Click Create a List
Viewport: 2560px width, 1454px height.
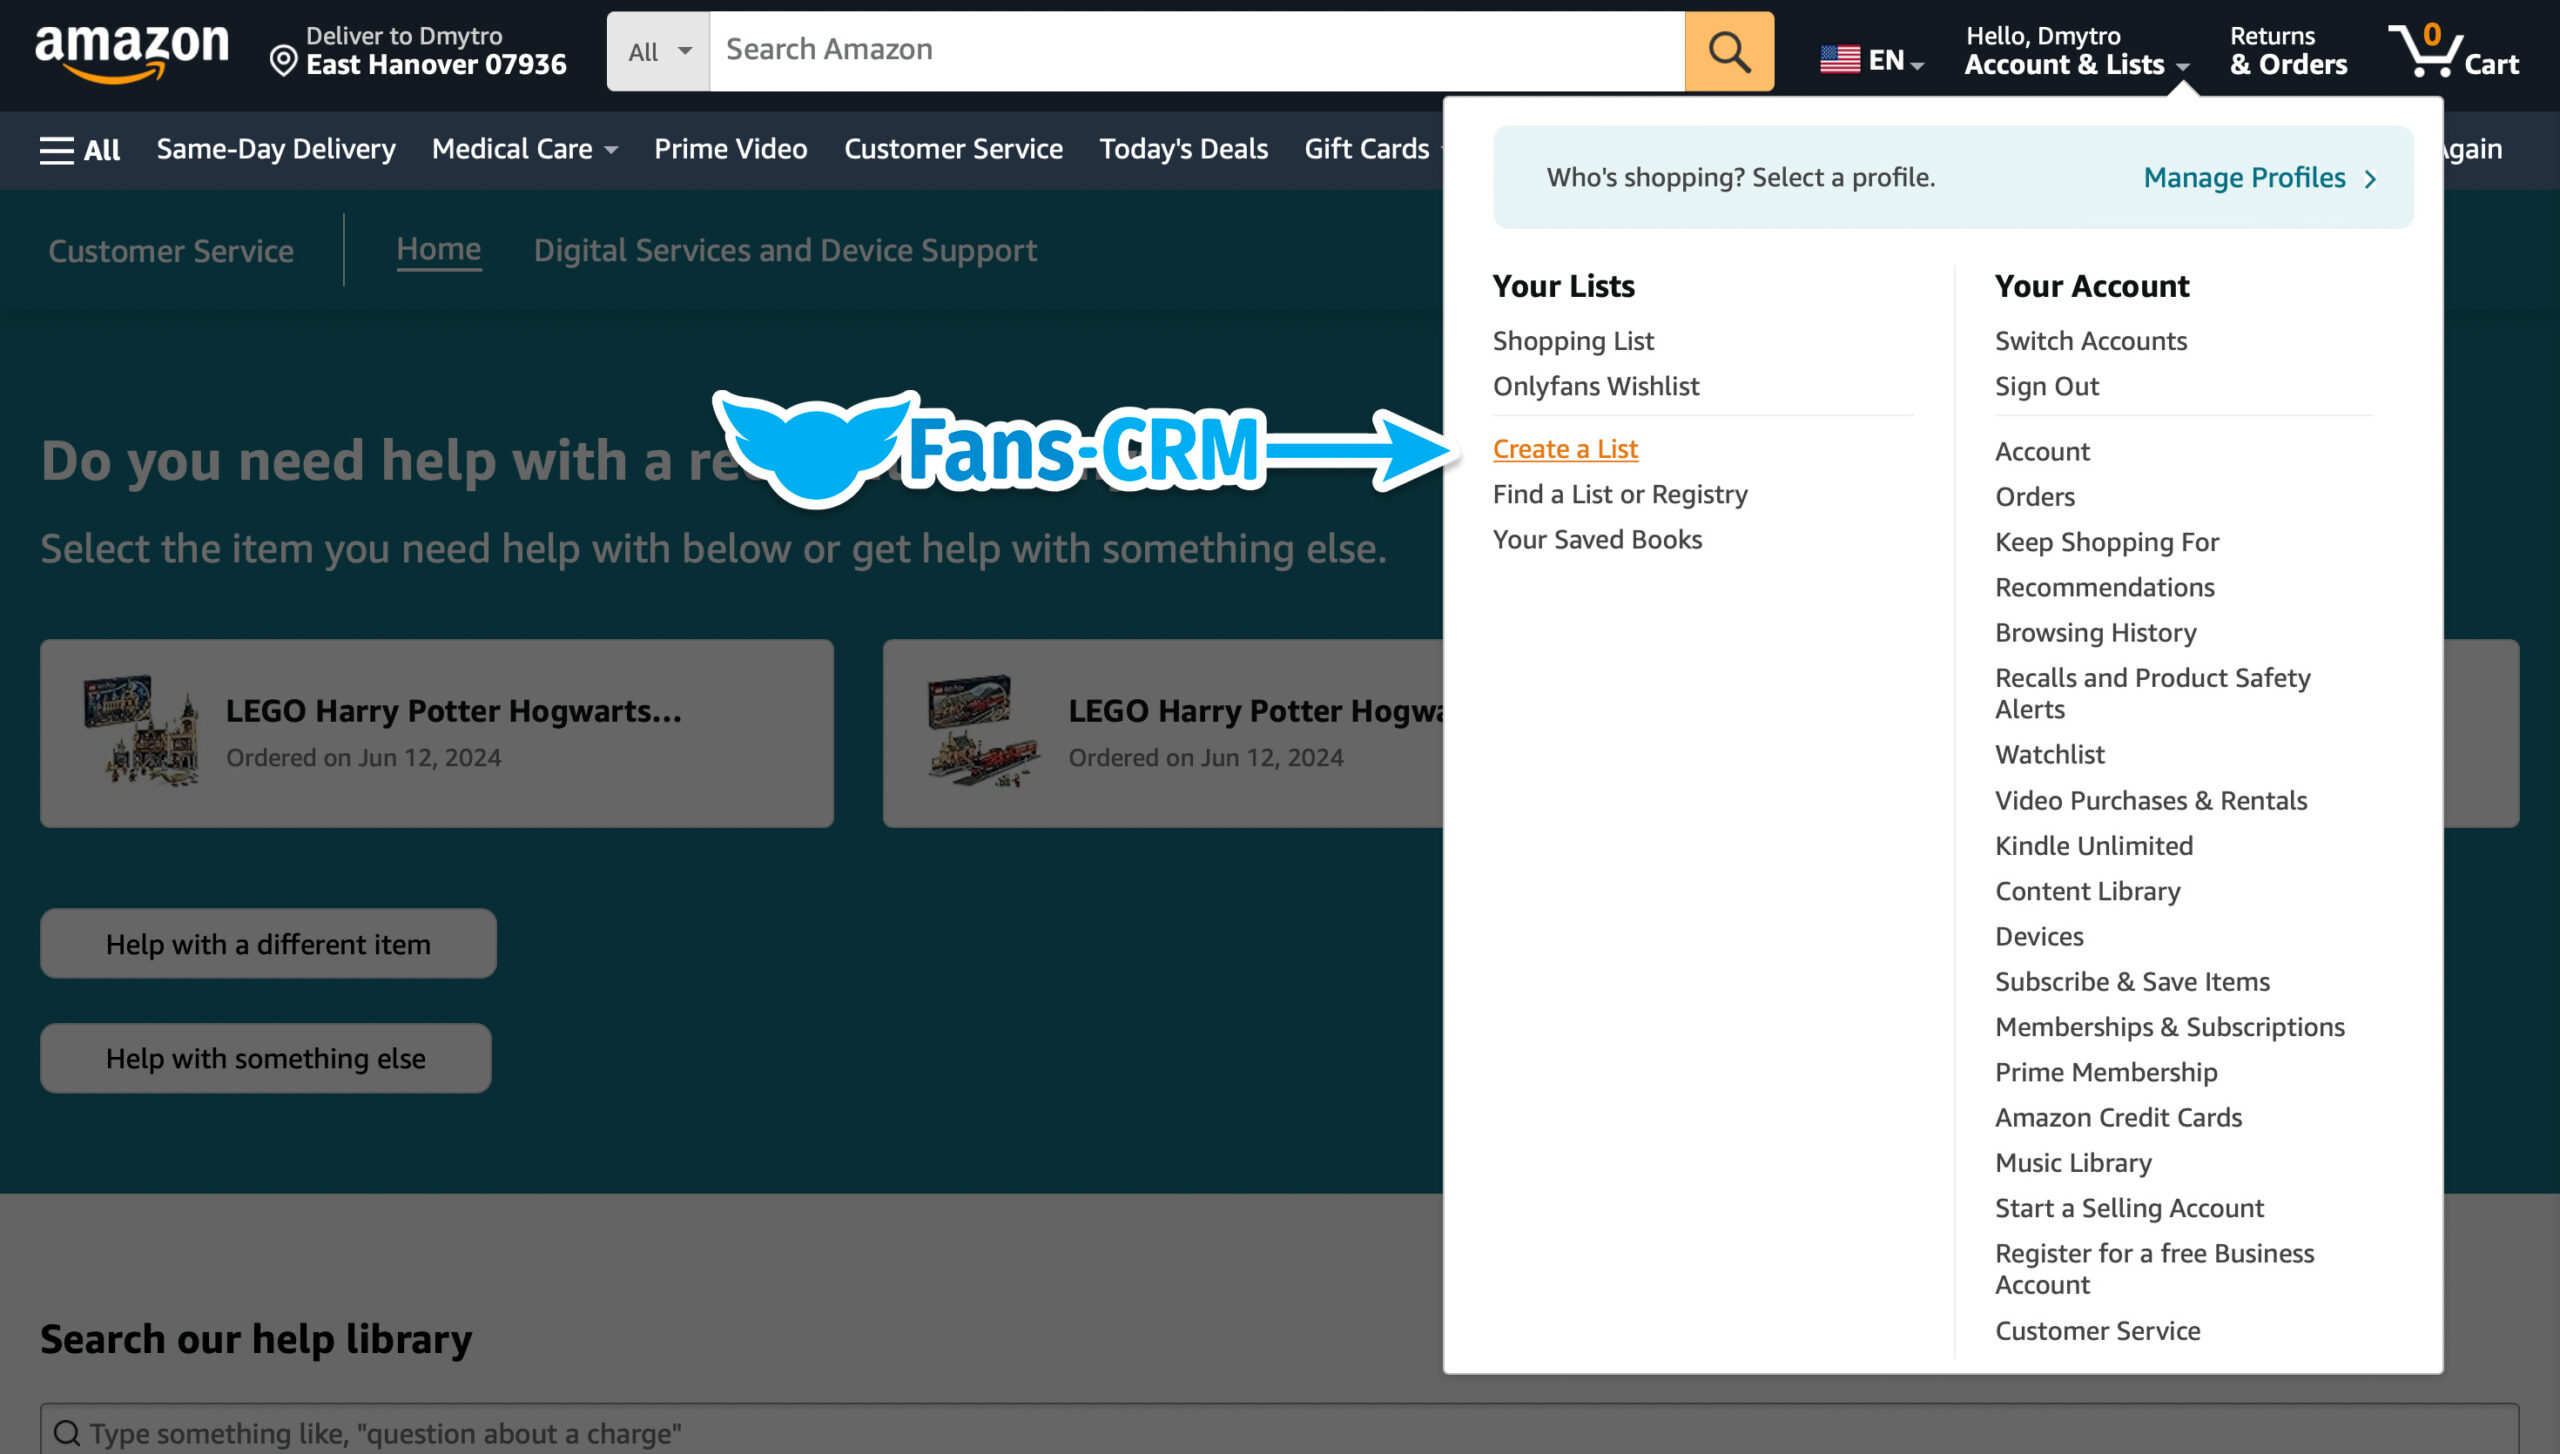[1565, 449]
